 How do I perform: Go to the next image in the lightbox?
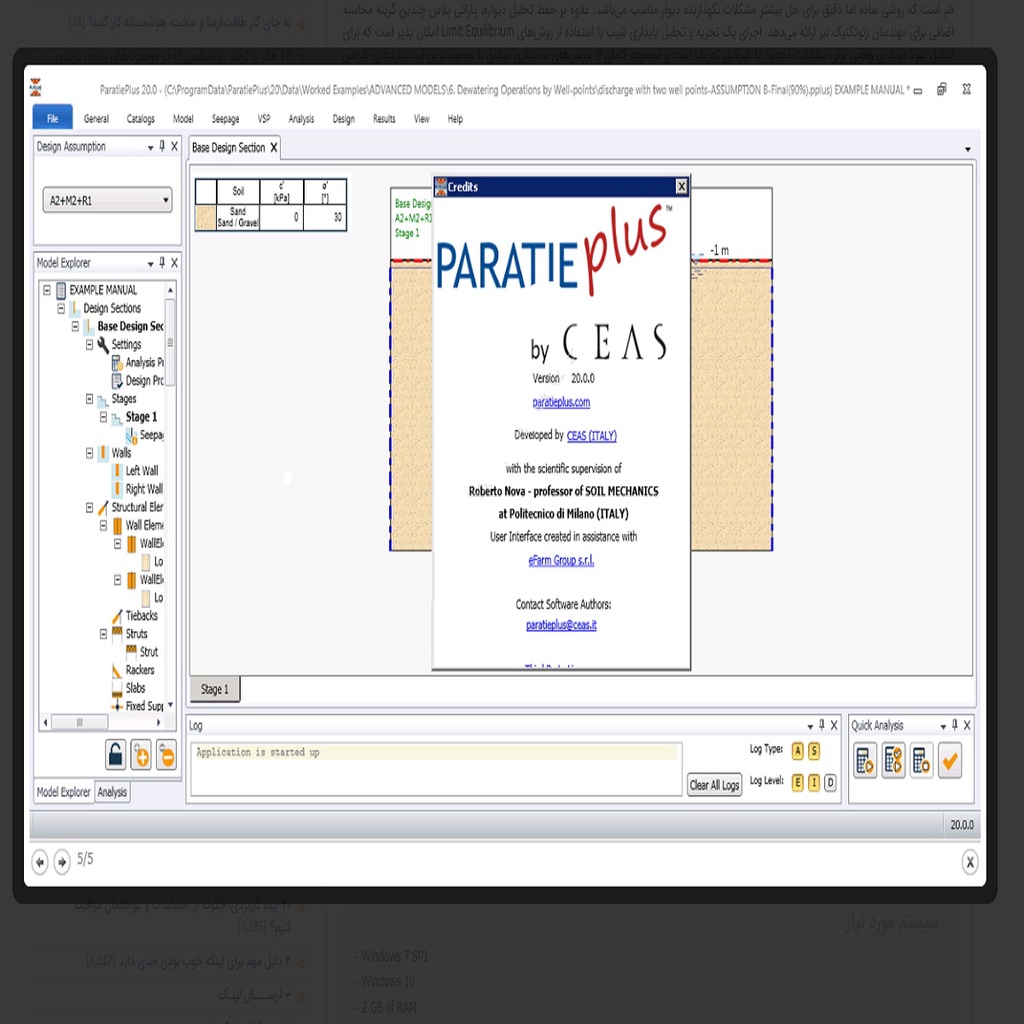click(62, 862)
